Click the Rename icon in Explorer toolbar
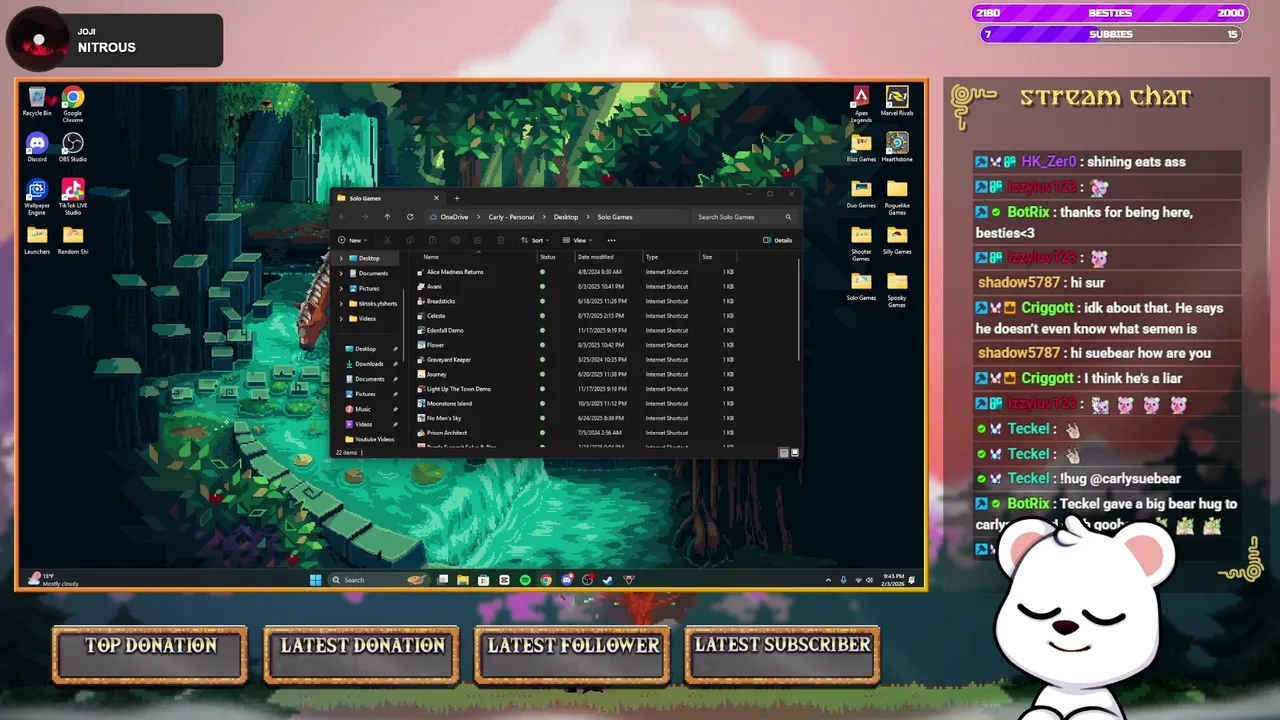 pyautogui.click(x=455, y=240)
